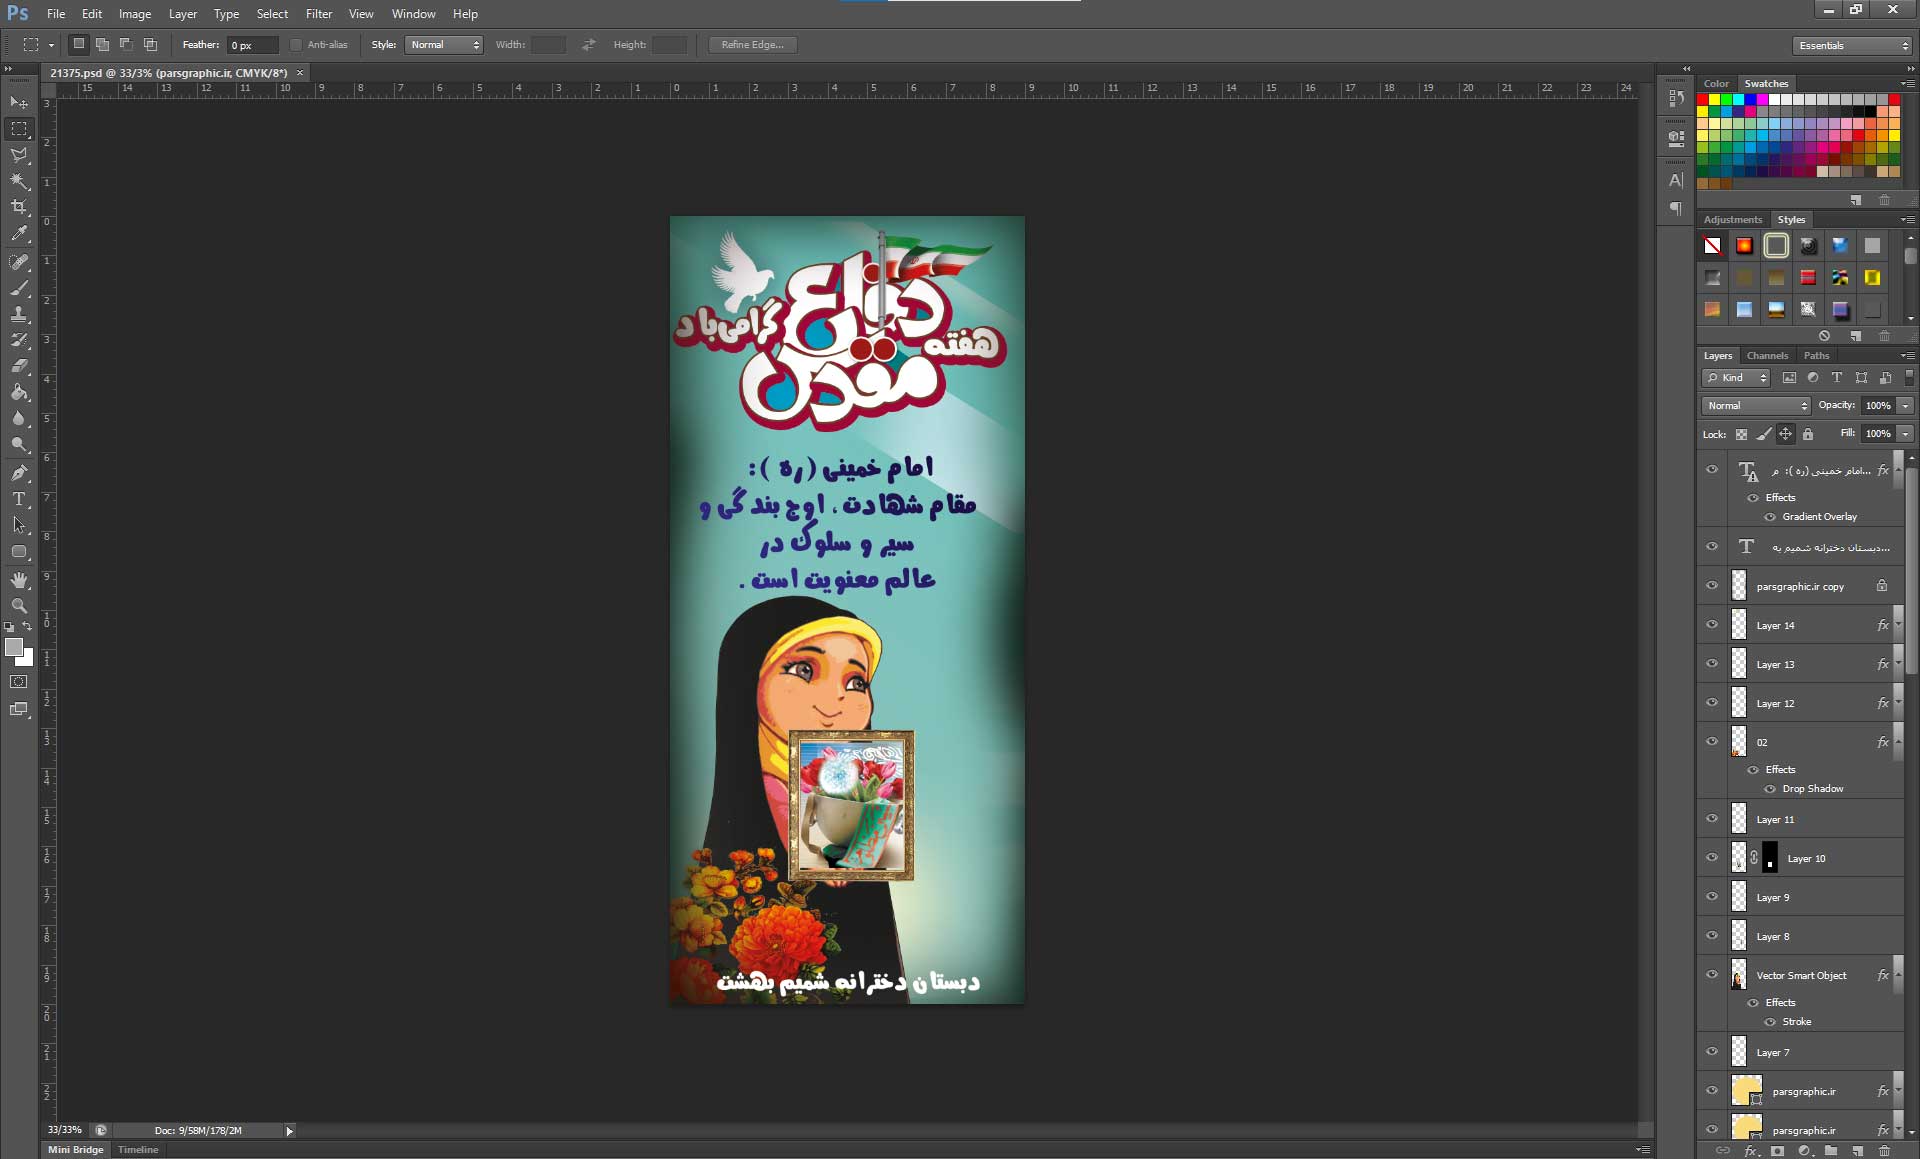This screenshot has width=1920, height=1159.
Task: Click Add layer style fx icon at panel bottom
Action: click(x=1752, y=1151)
